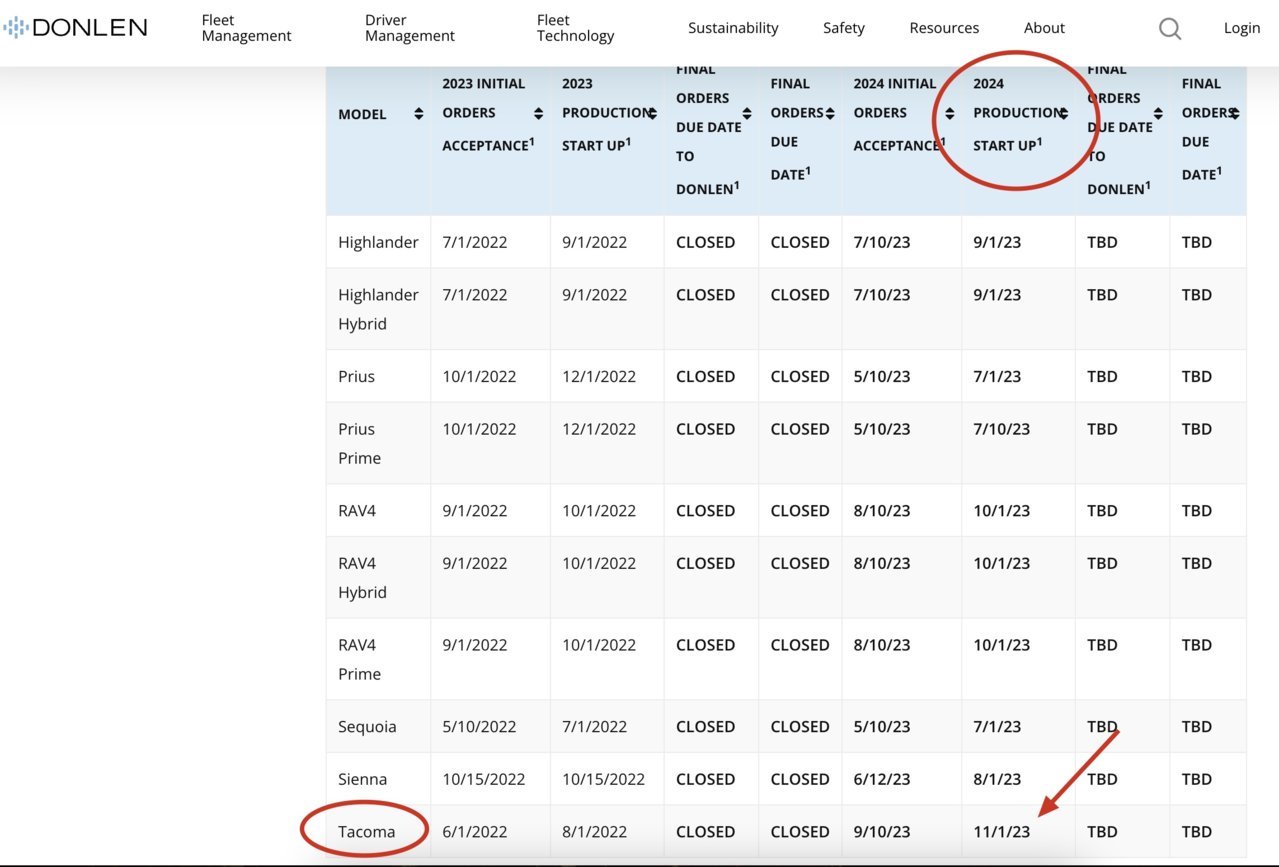Click RAV4 Prime's 10/1/23 date
The width and height of the screenshot is (1279, 867).
point(1001,645)
